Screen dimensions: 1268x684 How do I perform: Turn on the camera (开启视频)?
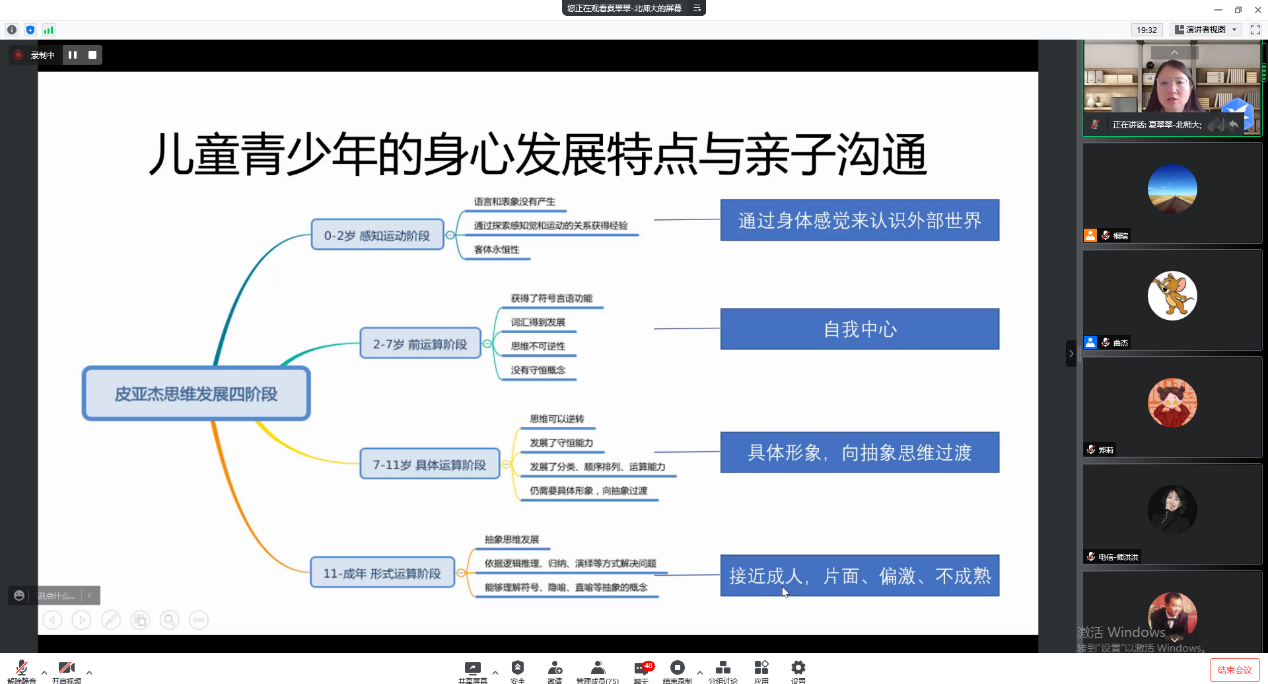coord(66,669)
